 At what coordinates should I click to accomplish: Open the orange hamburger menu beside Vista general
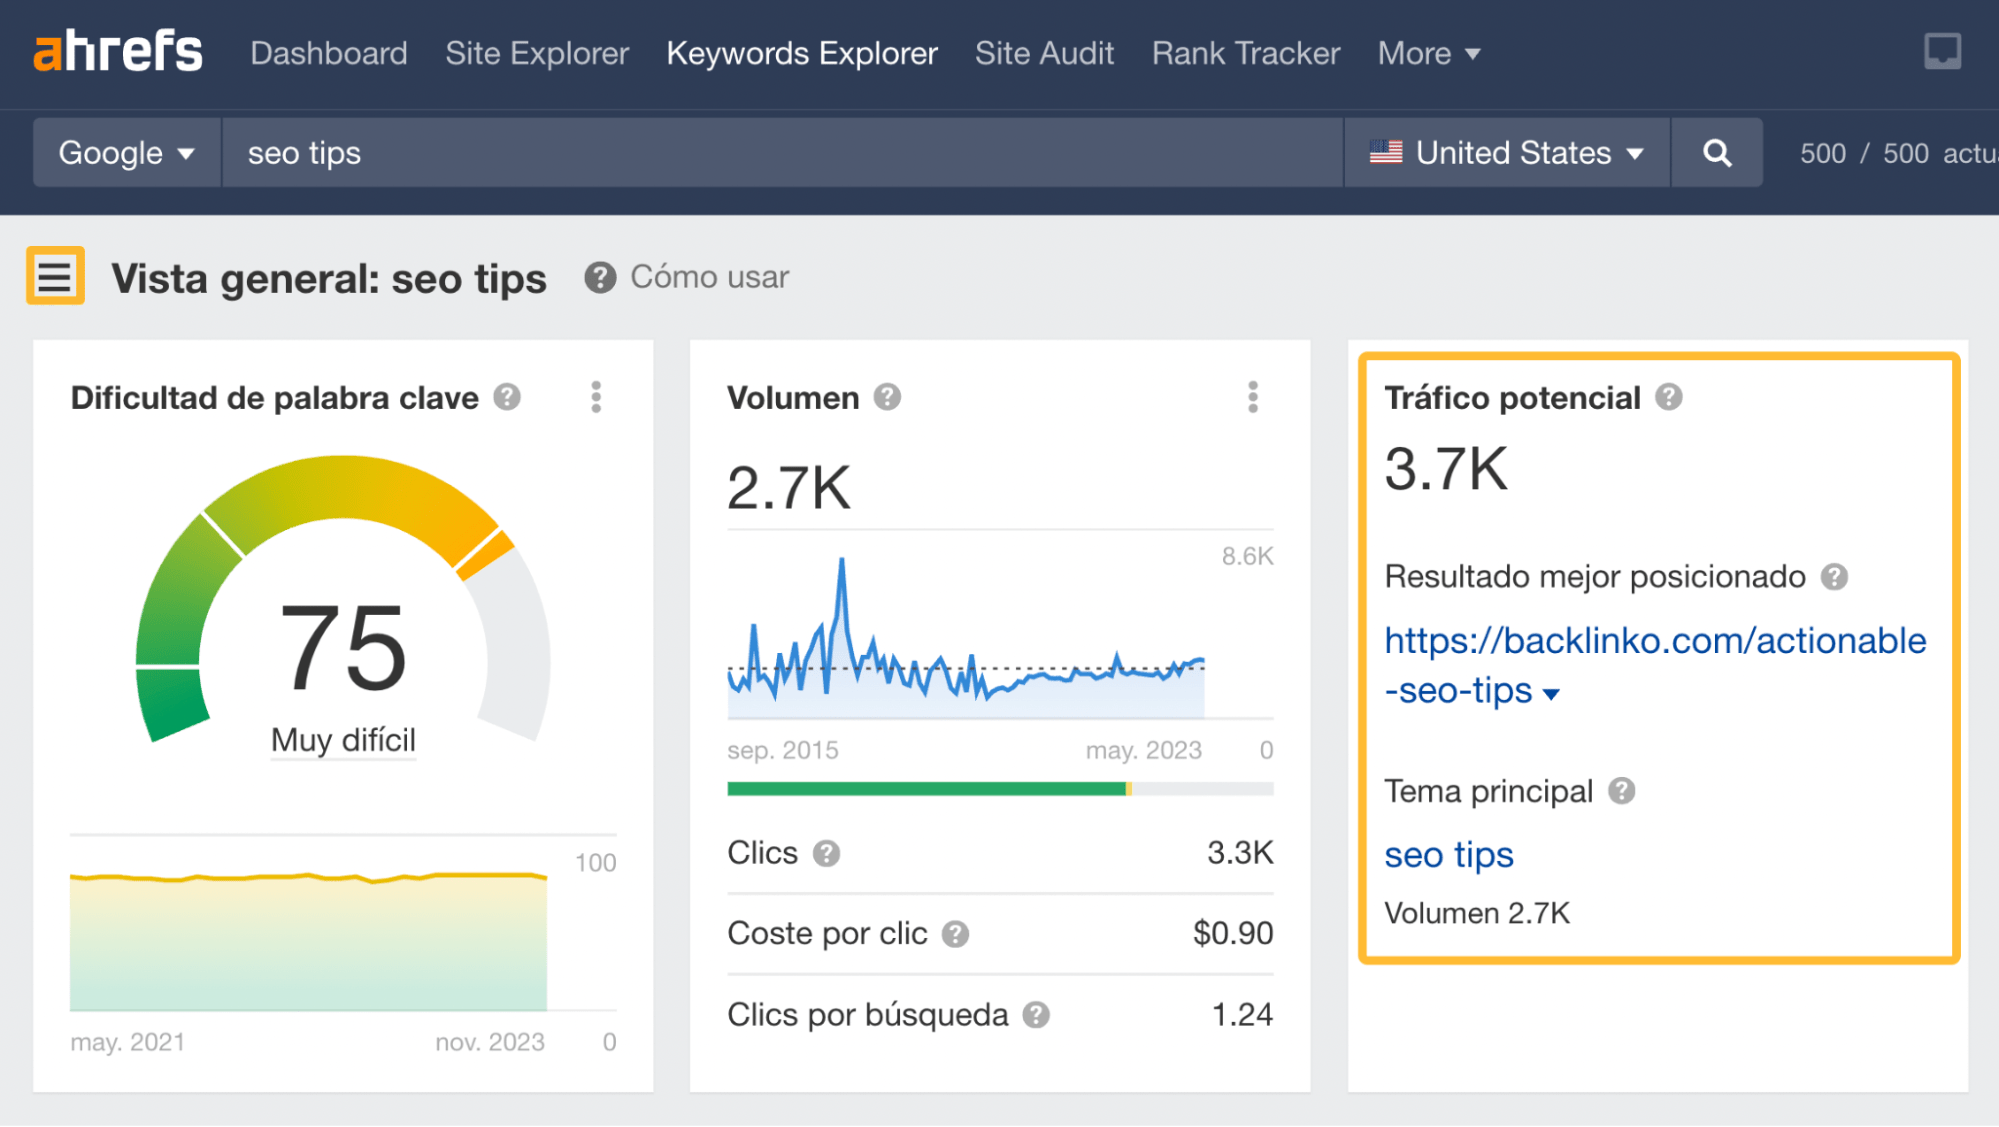[55, 277]
